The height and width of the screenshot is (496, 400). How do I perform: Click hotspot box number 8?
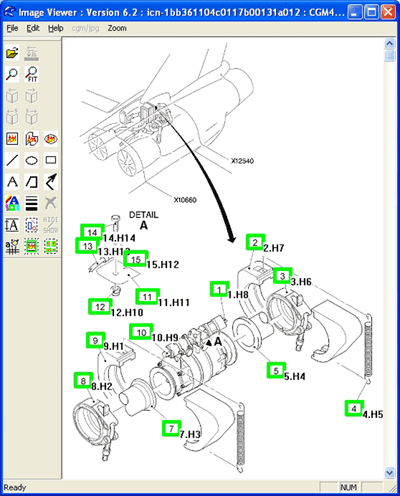83,381
